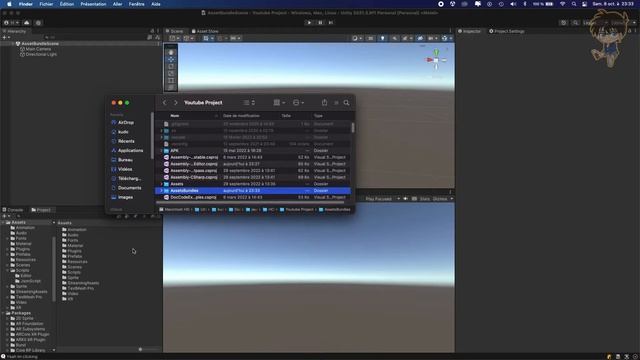Open Scene camera settings dropdown

[x=432, y=38]
